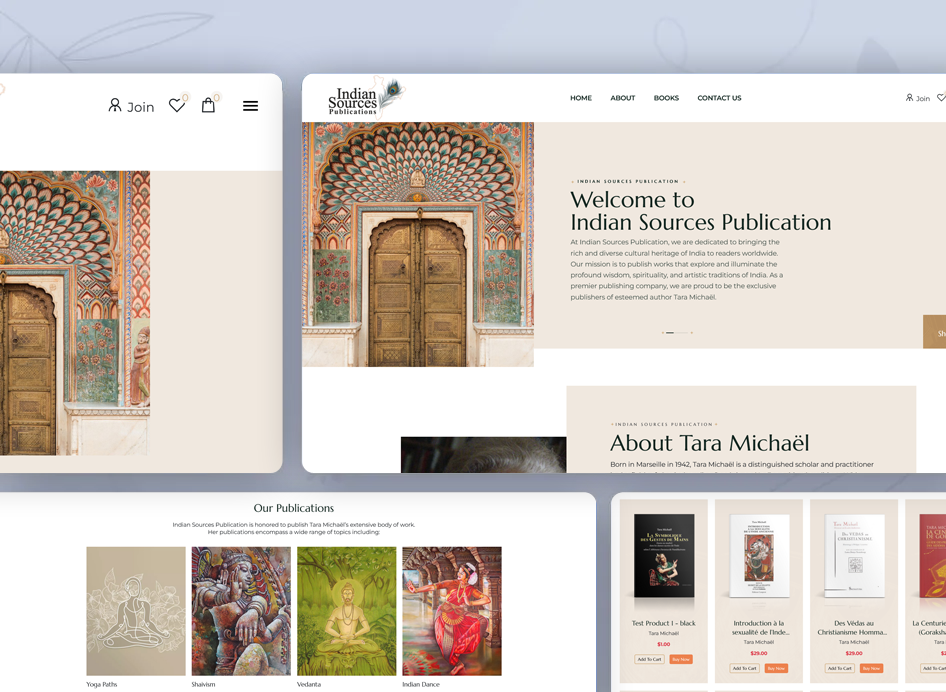Select the active hero carousel indicator dash
946x692 pixels.
(670, 332)
